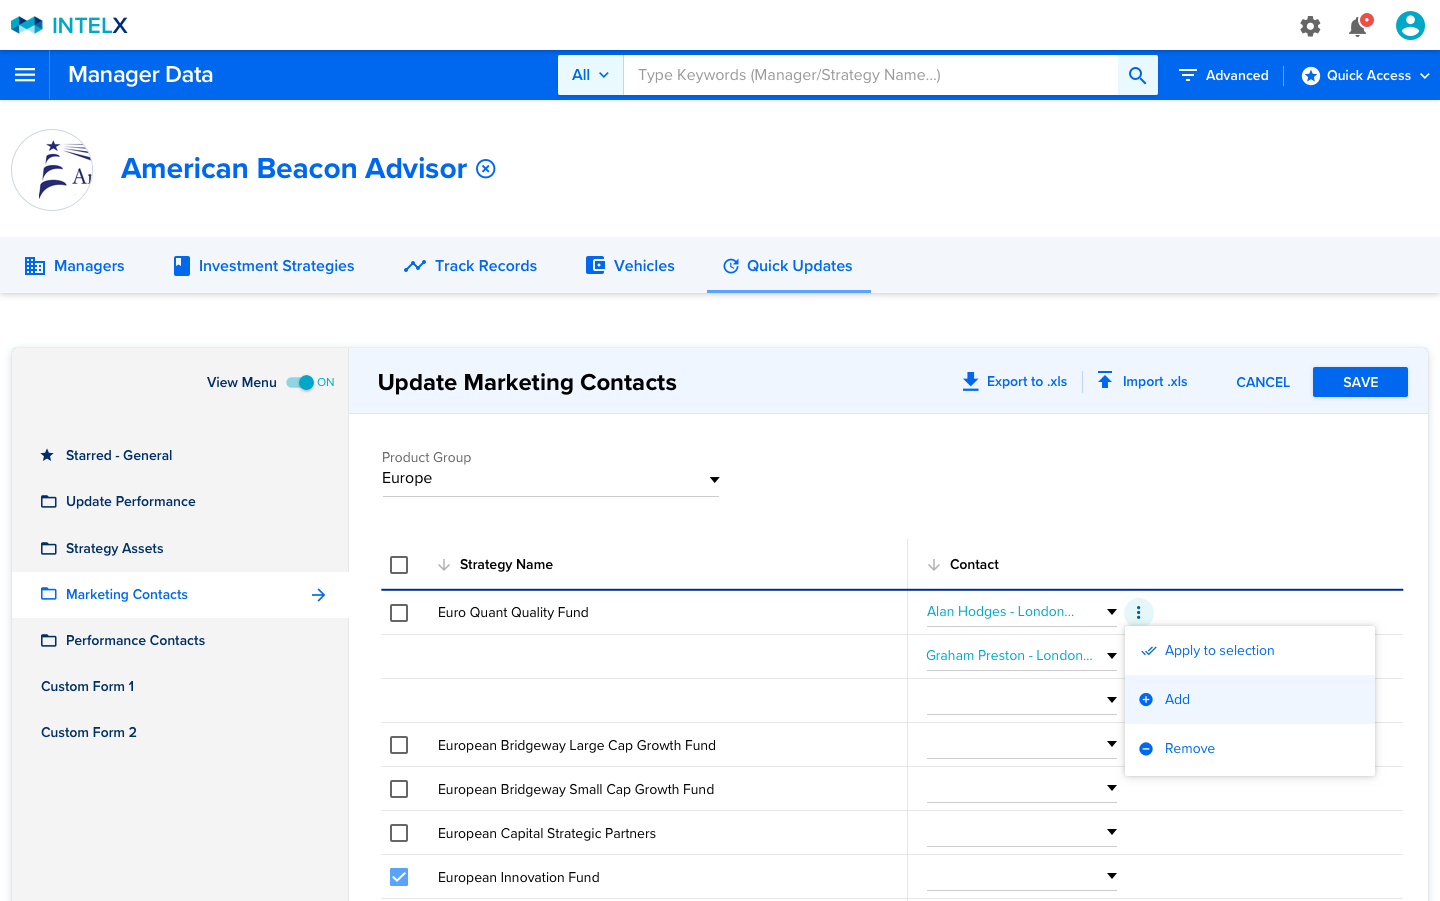Screen dimensions: 1440x901
Task: Open the user profile avatar
Action: click(x=1410, y=26)
